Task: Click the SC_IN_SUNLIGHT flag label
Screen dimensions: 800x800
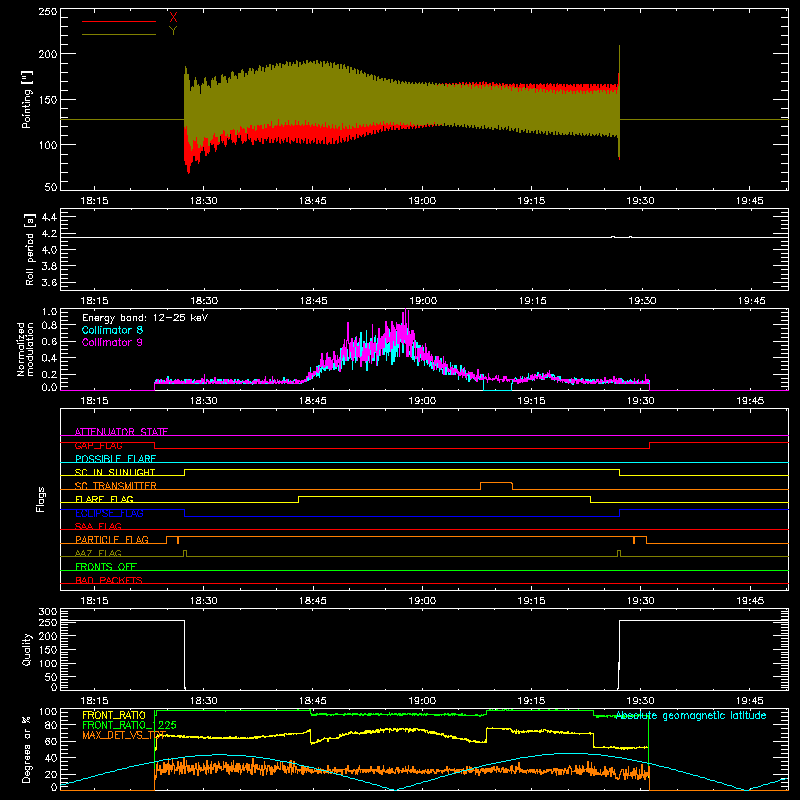Action: click(x=115, y=472)
